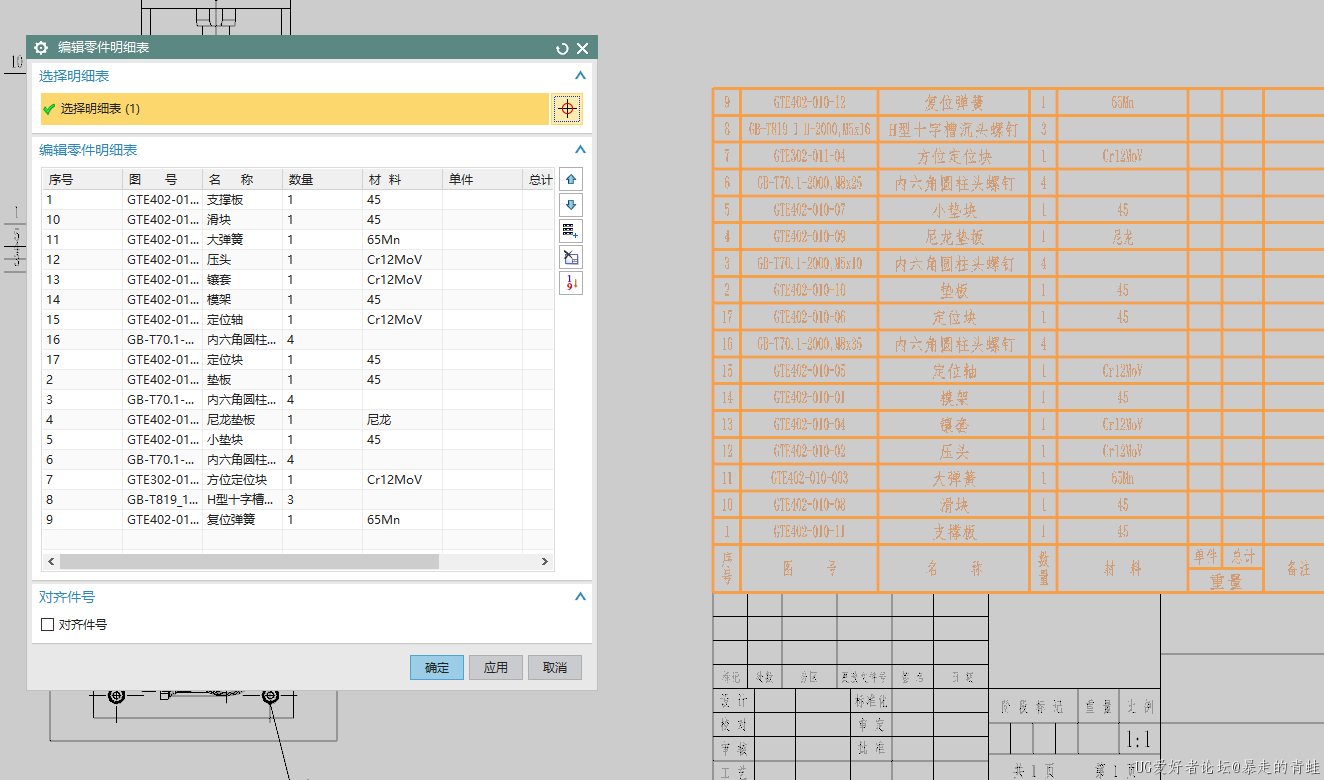This screenshot has width=1324, height=780.
Task: Select the 镶套 row in the dialog table
Action: coord(298,280)
